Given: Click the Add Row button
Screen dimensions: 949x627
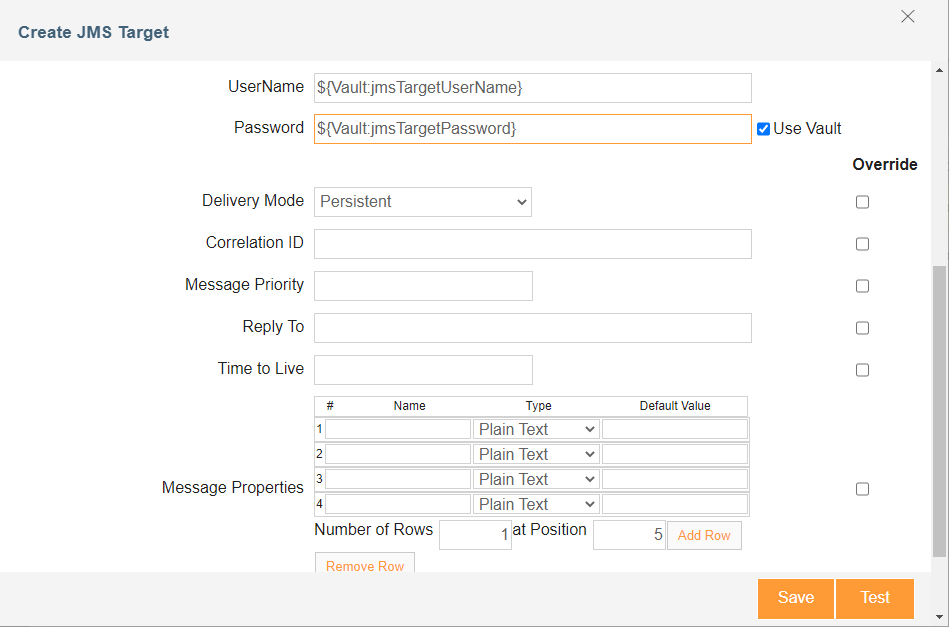Looking at the screenshot, I should (x=704, y=535).
